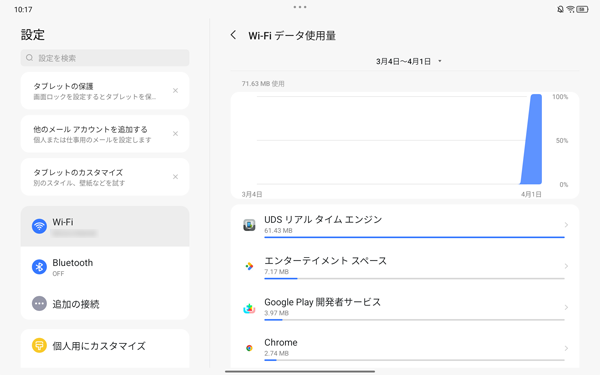Viewport: 600px width, 375px height.
Task: Open UDS リアル タイム エンジン usage details
Action: [405, 225]
